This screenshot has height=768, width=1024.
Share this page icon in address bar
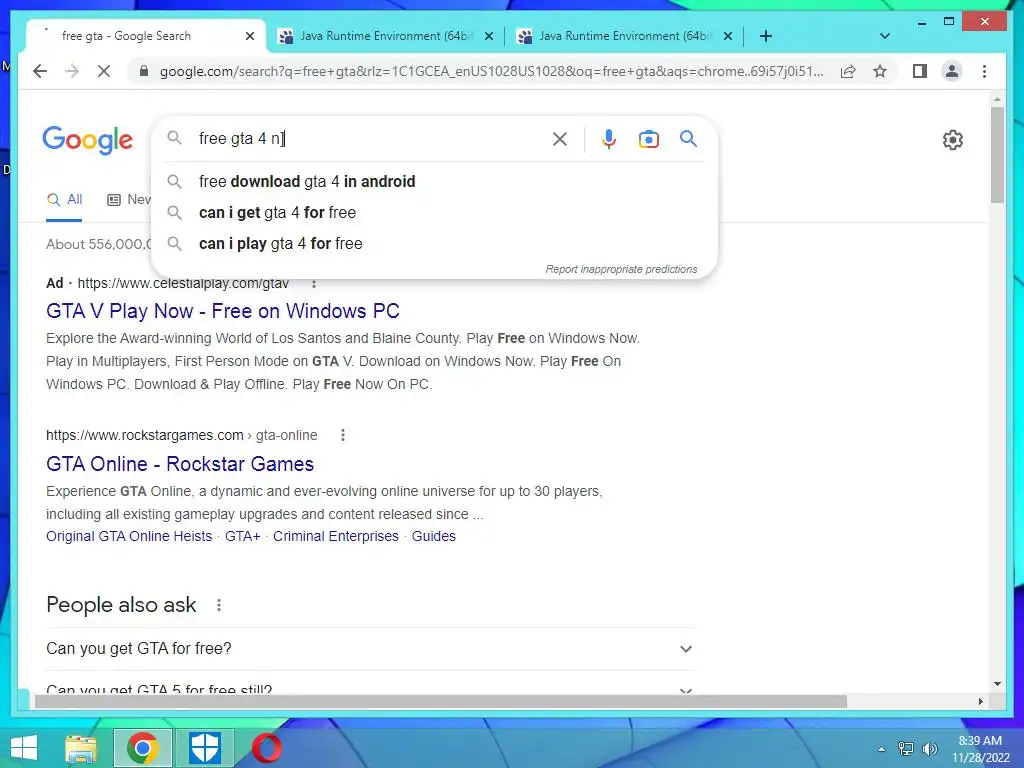(848, 71)
